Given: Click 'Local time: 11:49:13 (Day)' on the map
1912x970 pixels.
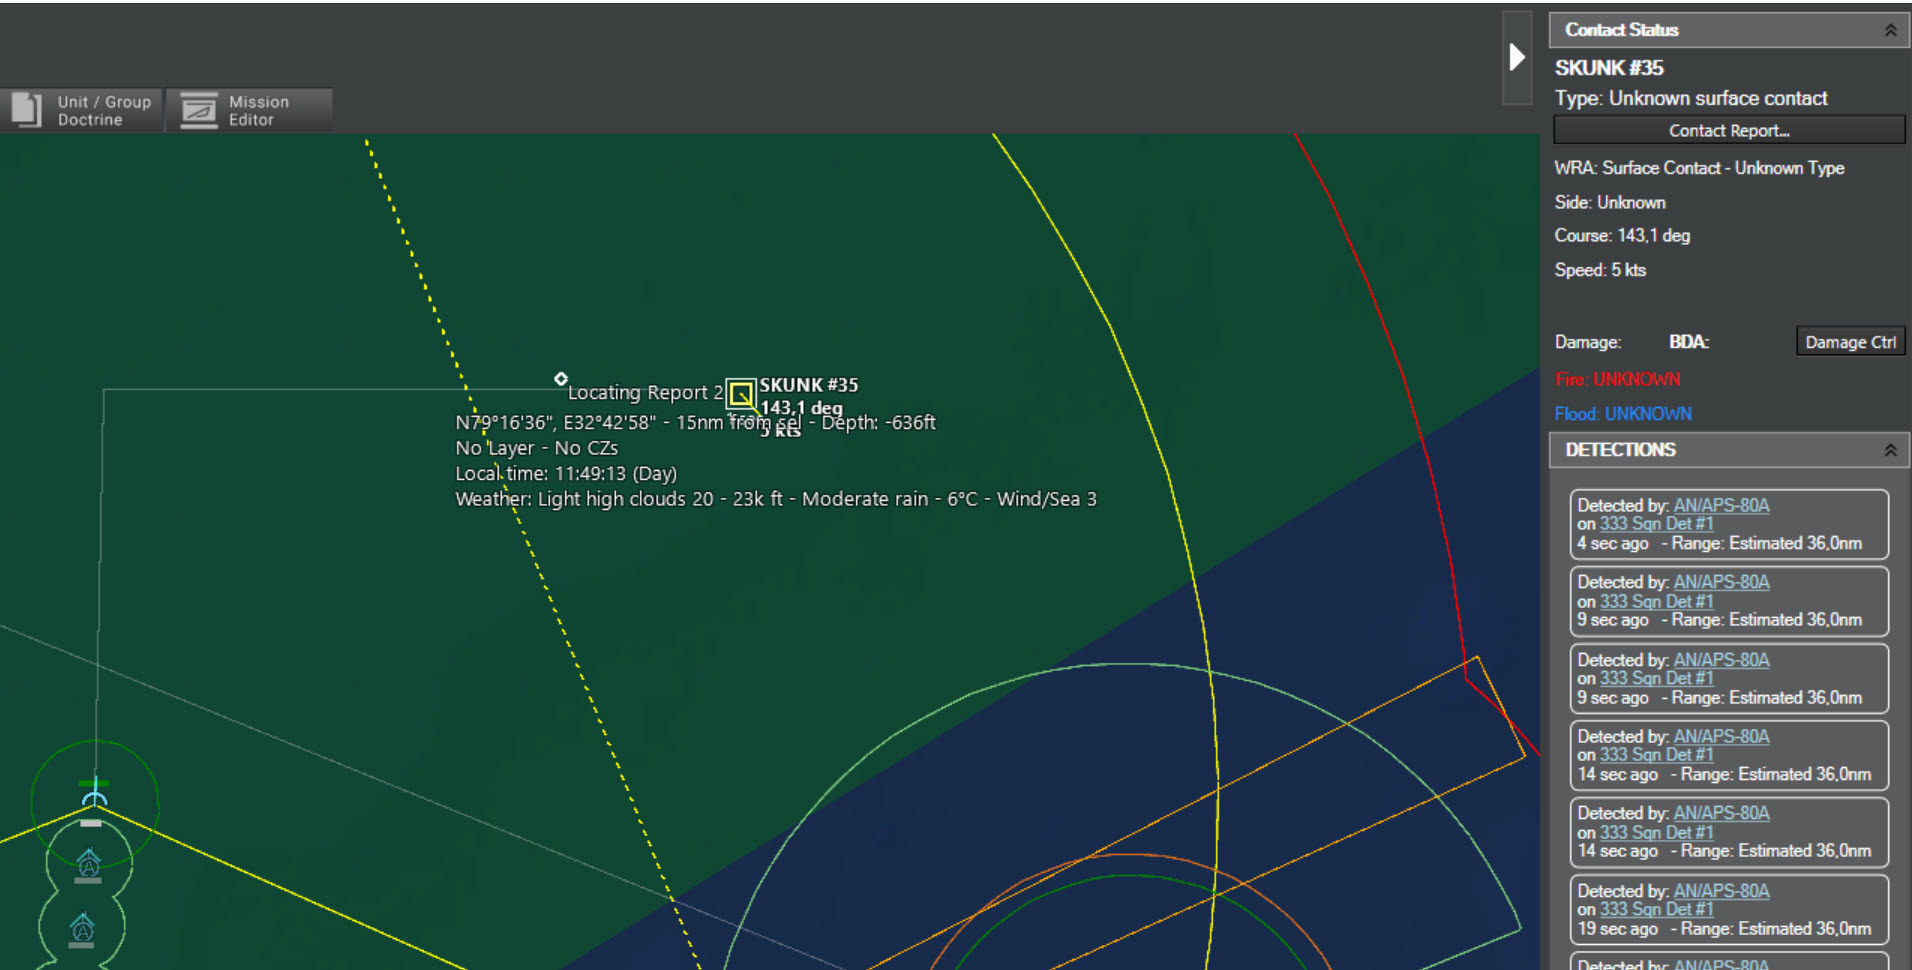Looking at the screenshot, I should click(566, 474).
